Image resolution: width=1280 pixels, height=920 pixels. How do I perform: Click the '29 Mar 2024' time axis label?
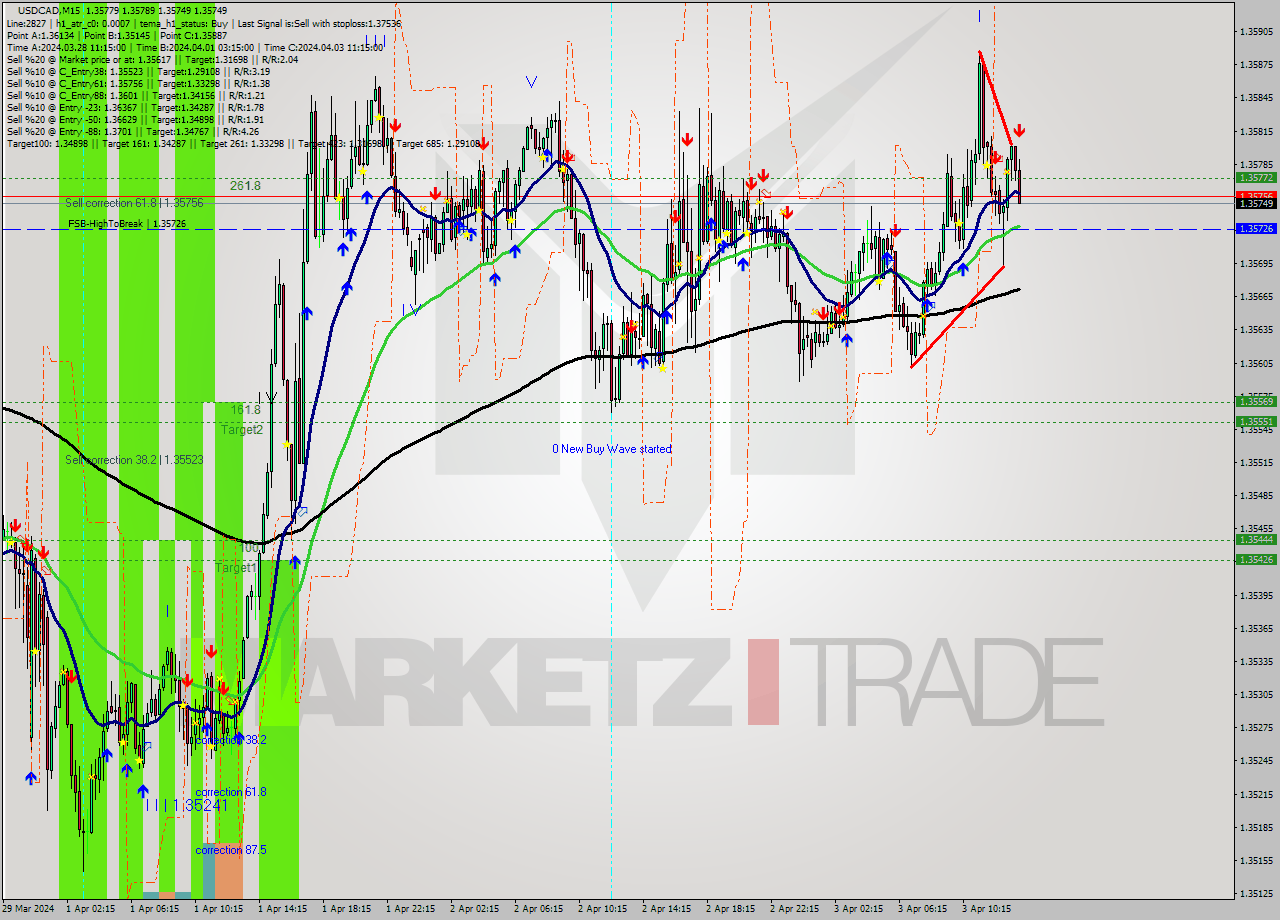(x=27, y=909)
